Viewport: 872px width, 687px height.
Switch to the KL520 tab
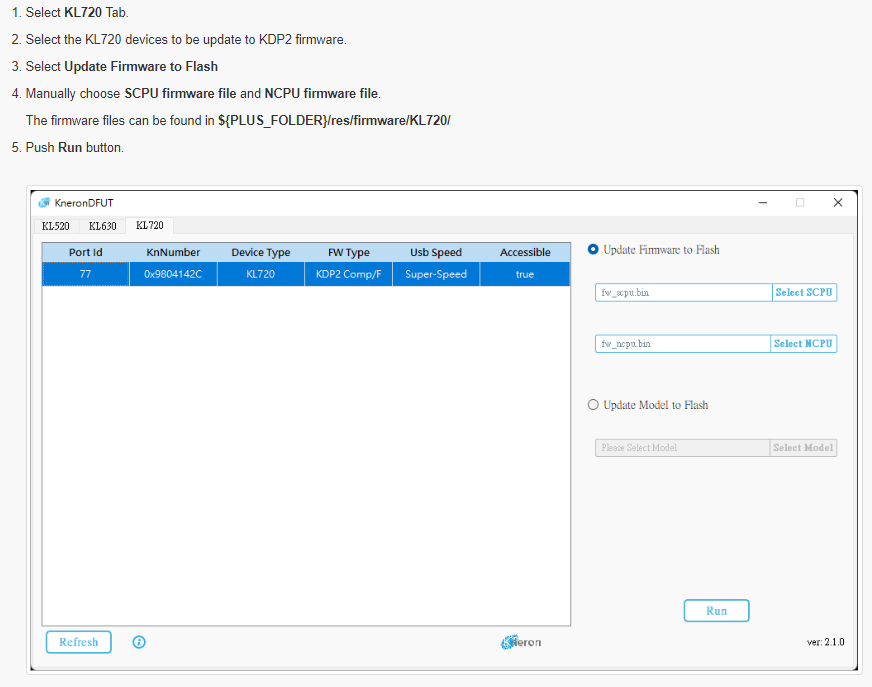(56, 226)
